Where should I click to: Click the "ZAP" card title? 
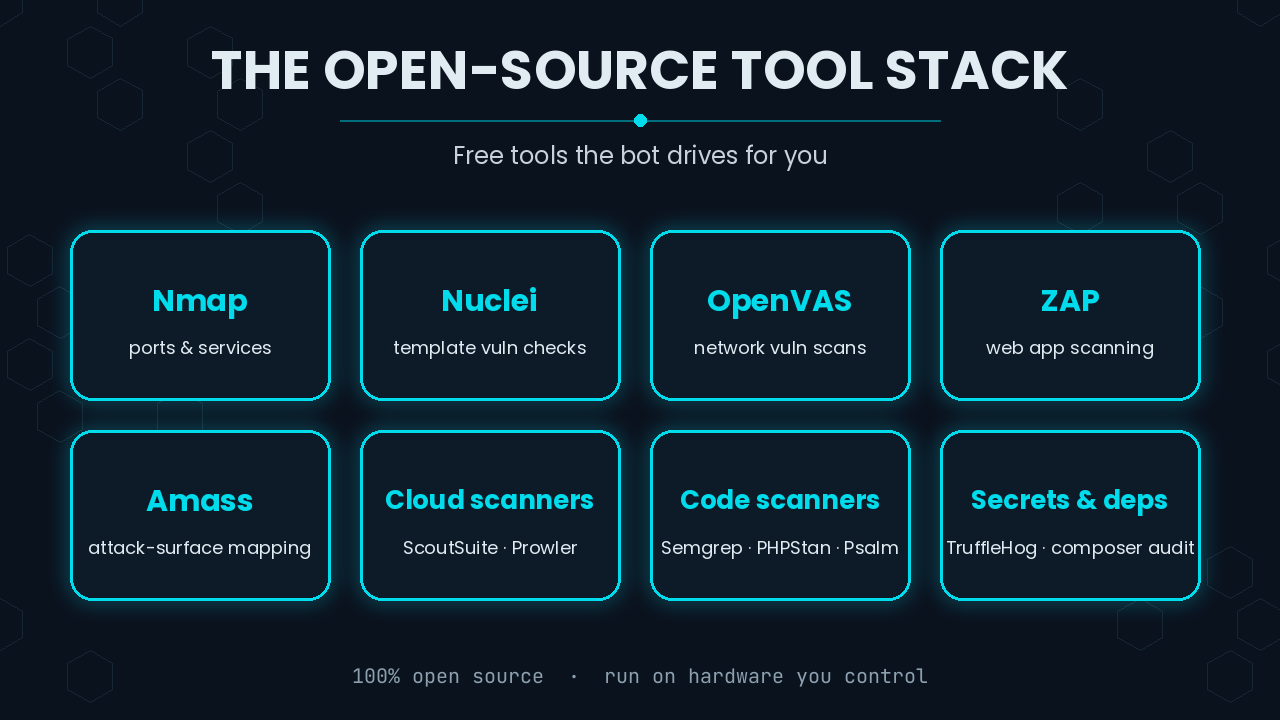click(x=1070, y=300)
